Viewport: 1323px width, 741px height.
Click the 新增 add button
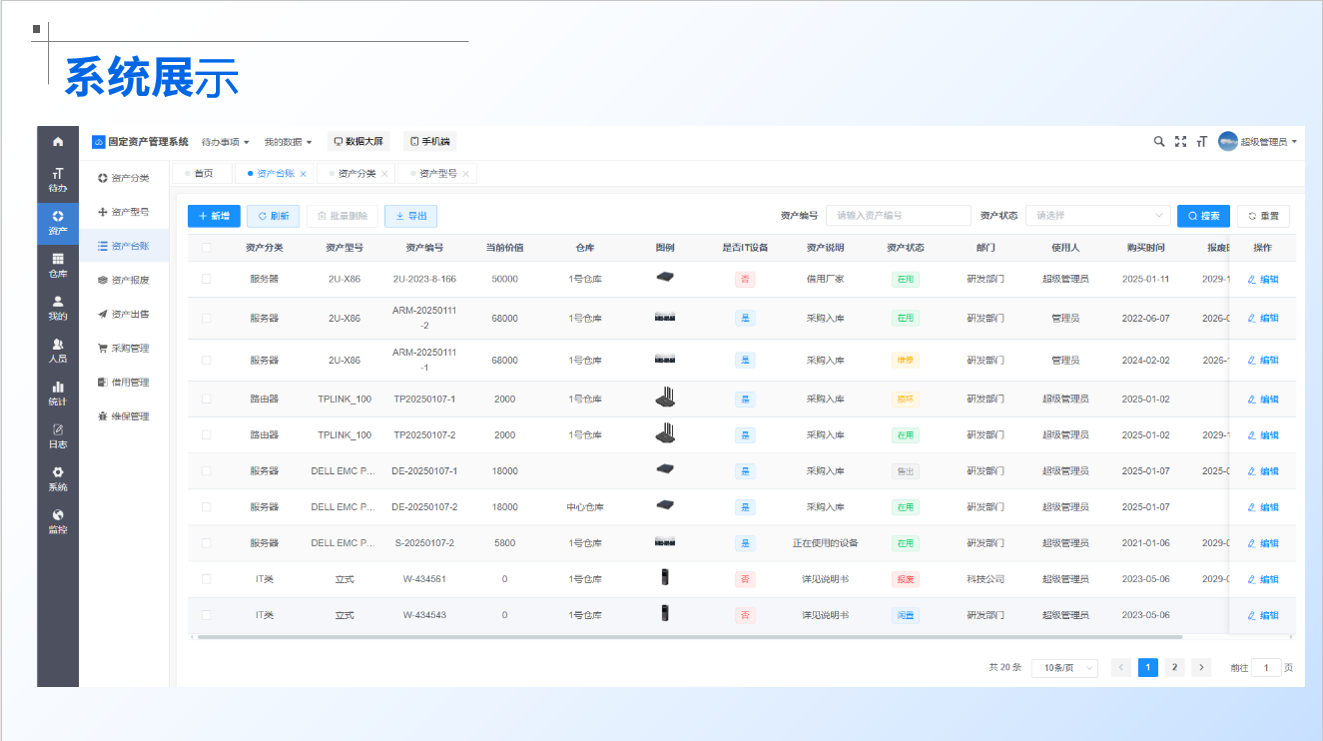tap(214, 216)
